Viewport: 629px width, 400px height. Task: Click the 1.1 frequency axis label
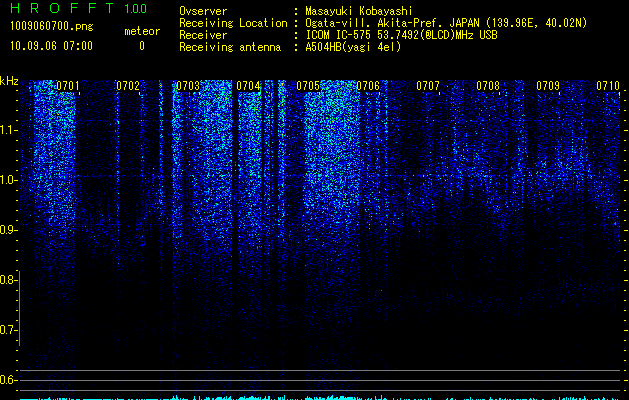[x=8, y=130]
